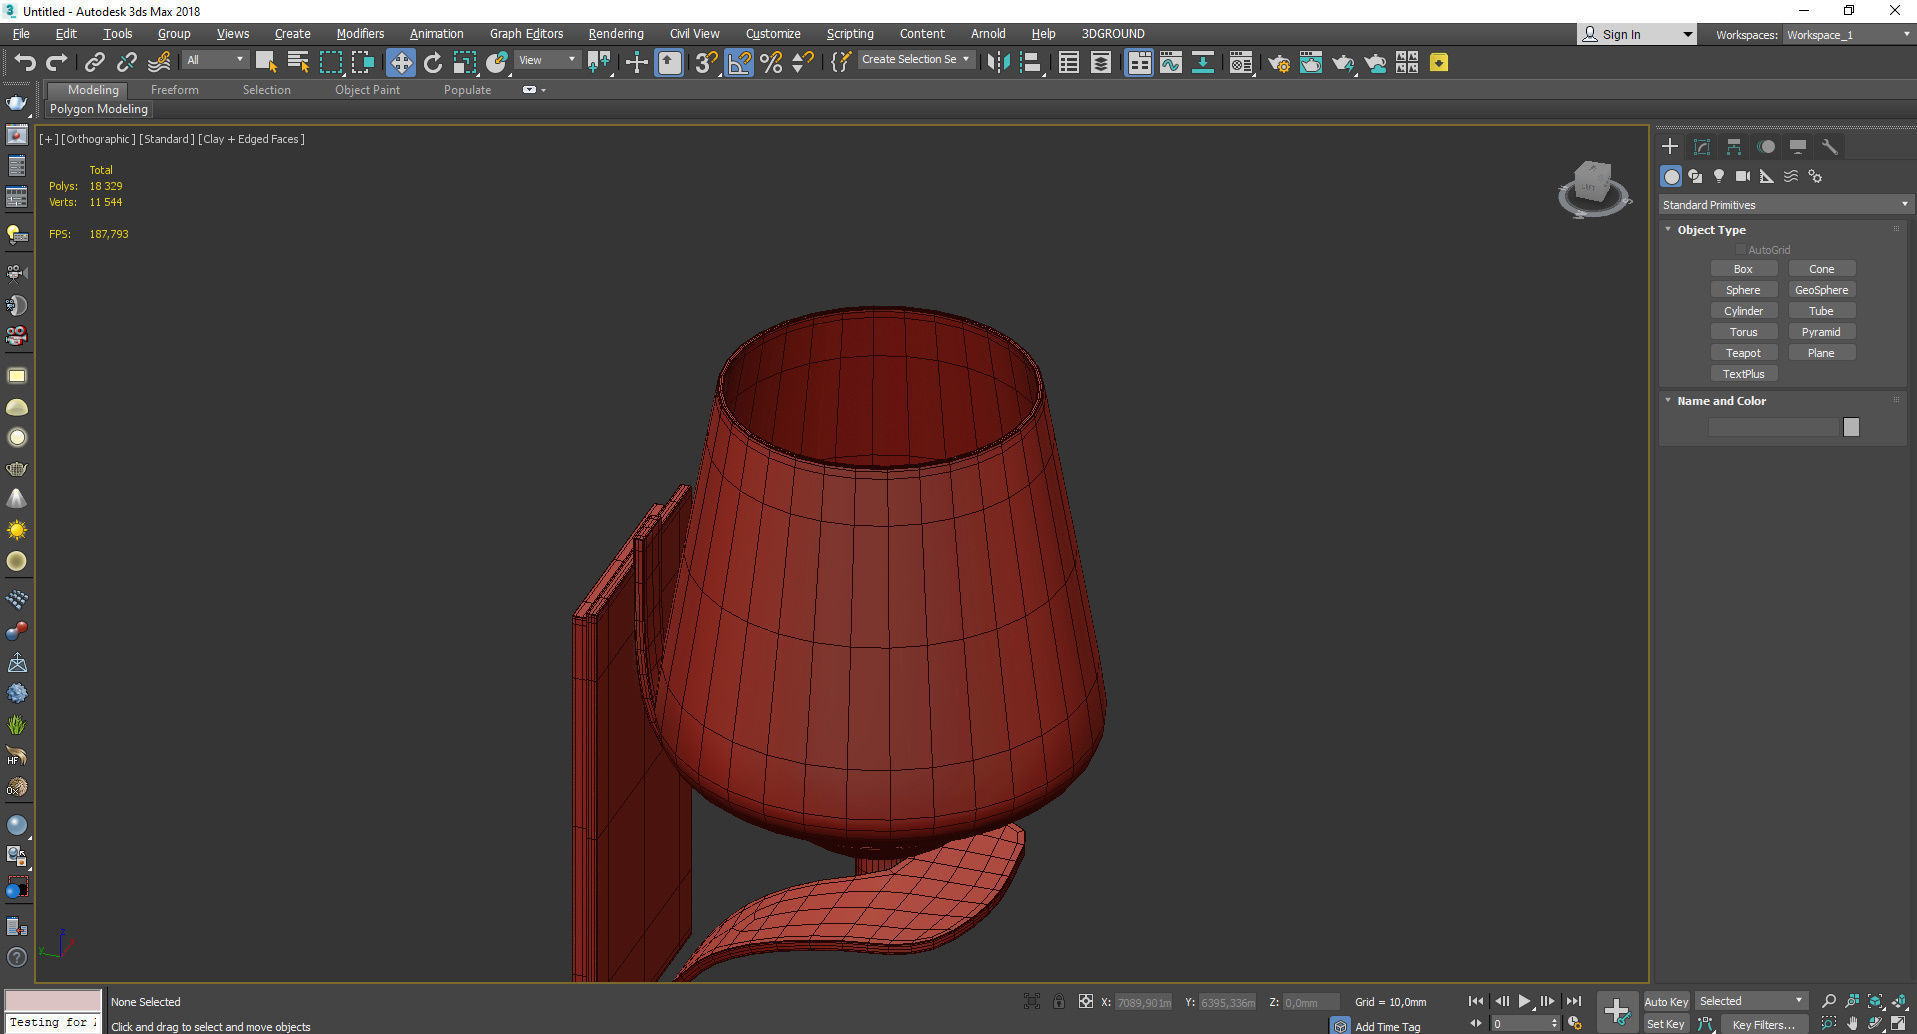Open the Scene Explorer toggle
This screenshot has height=1034, width=1917.
coord(1068,63)
